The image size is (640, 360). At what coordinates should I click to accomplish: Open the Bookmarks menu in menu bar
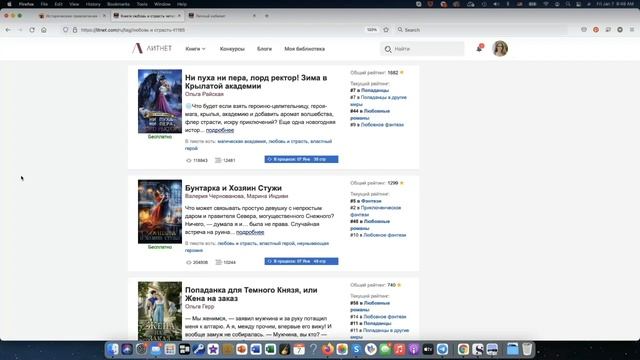click(x=118, y=4)
